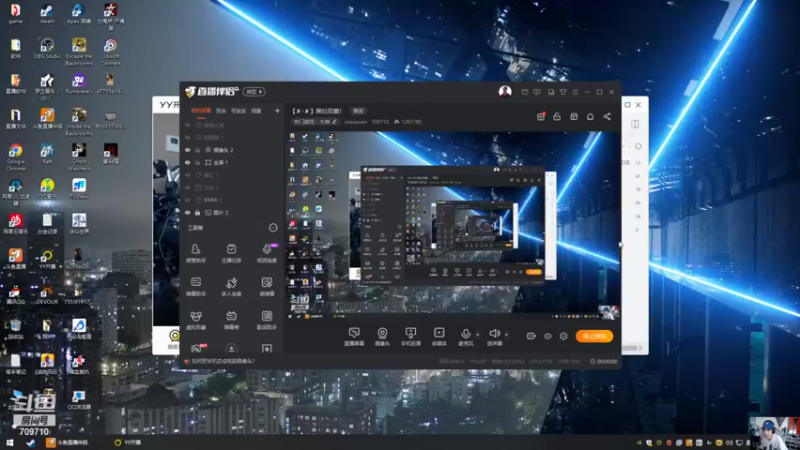
Task: Add a camera source (摄像头)
Action: tap(382, 337)
